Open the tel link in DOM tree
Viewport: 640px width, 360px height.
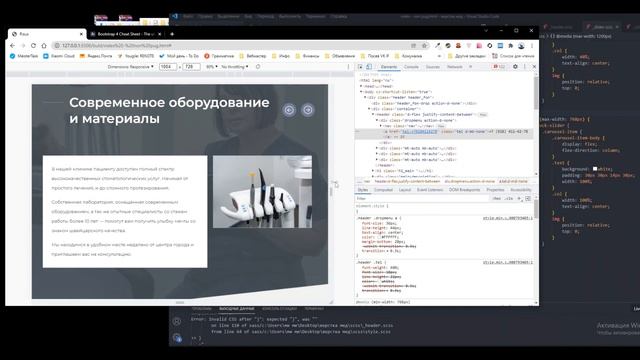click(419, 132)
